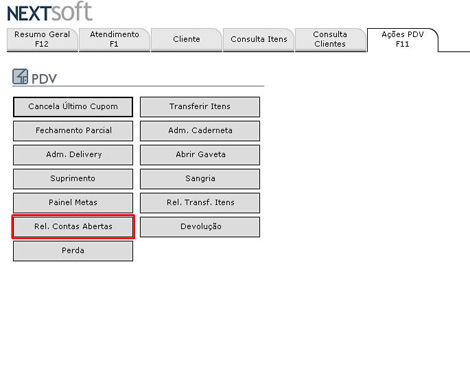Select the Cliente tab
This screenshot has width=470, height=369.
186,39
